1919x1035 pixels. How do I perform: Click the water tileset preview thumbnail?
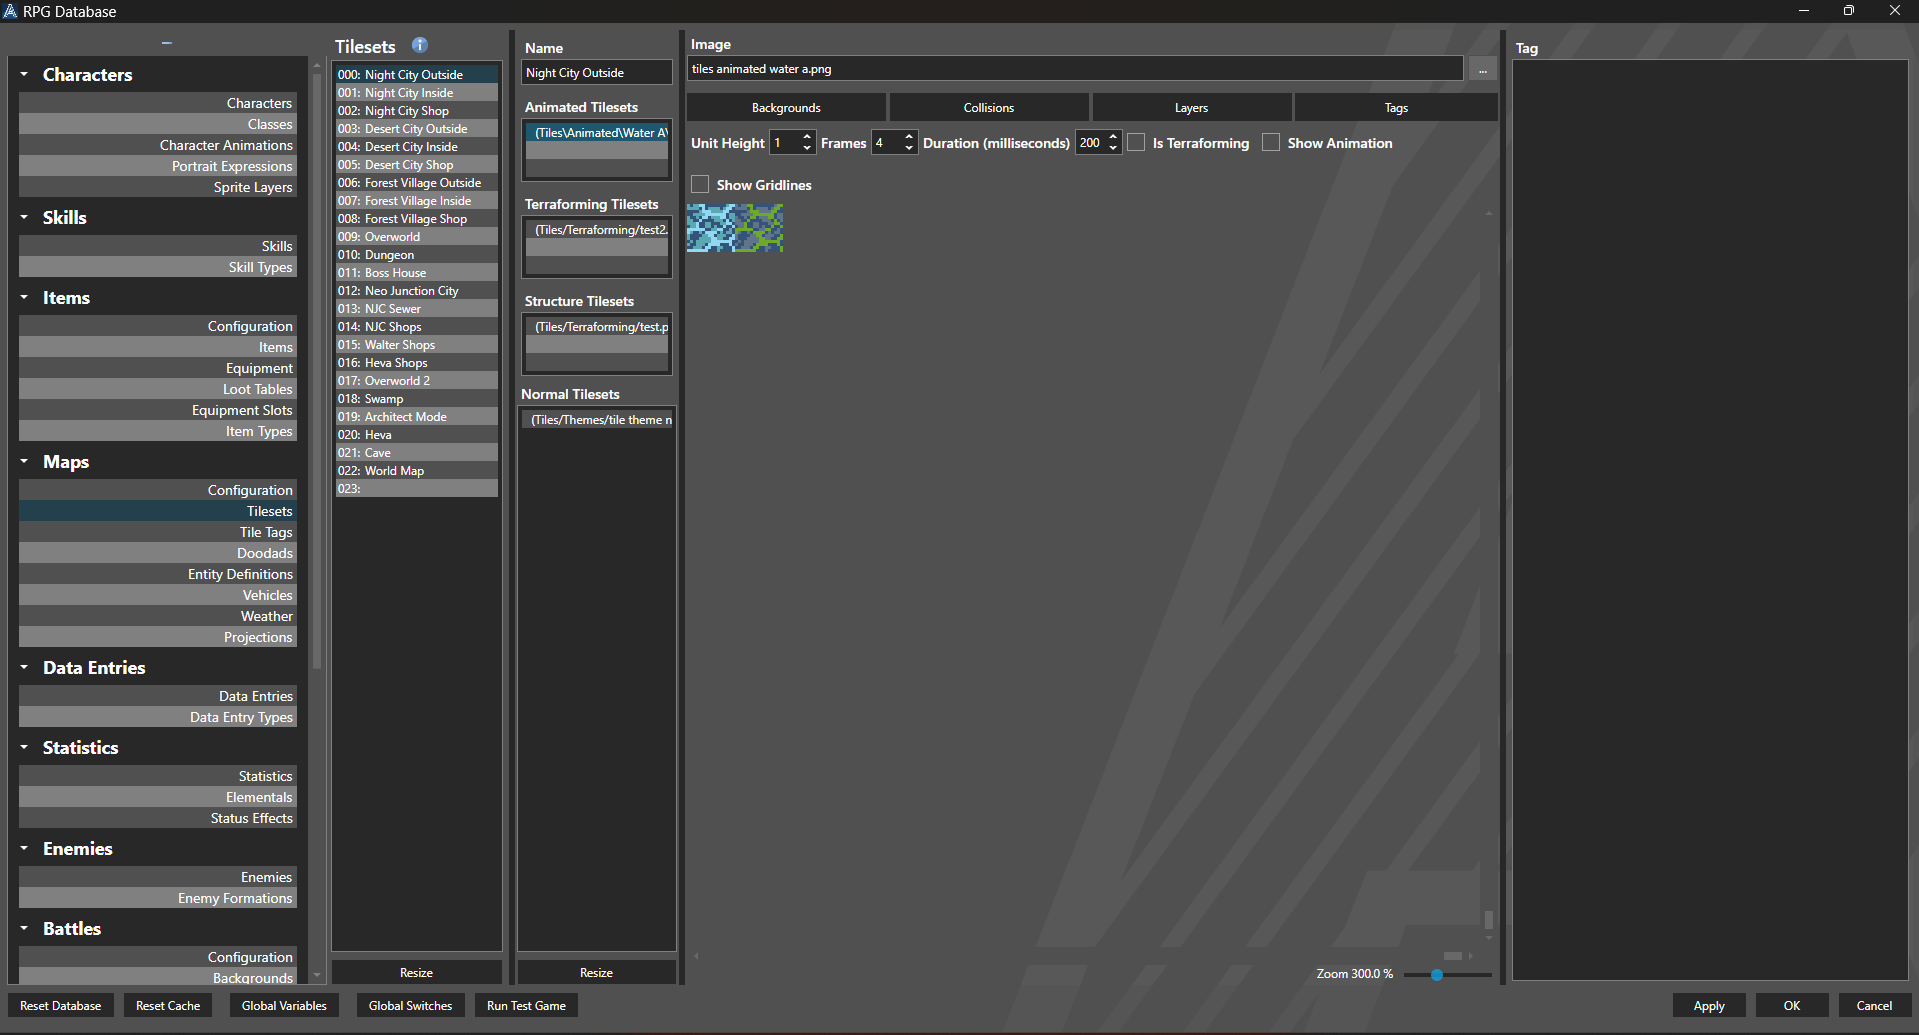734,228
